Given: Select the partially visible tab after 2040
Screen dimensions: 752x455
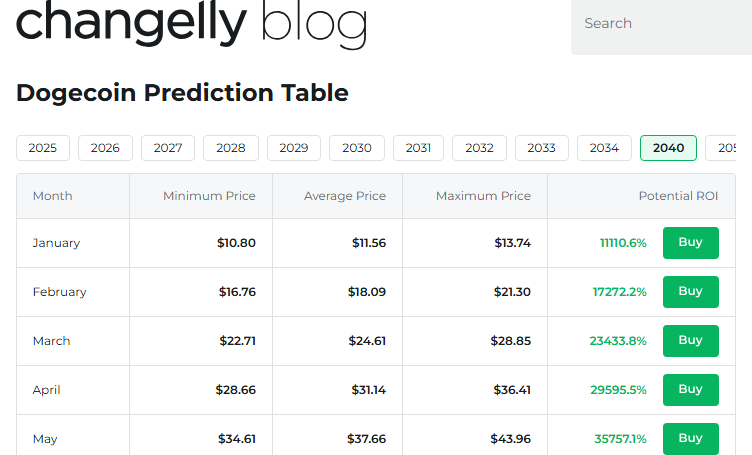Looking at the screenshot, I should click(x=723, y=148).
